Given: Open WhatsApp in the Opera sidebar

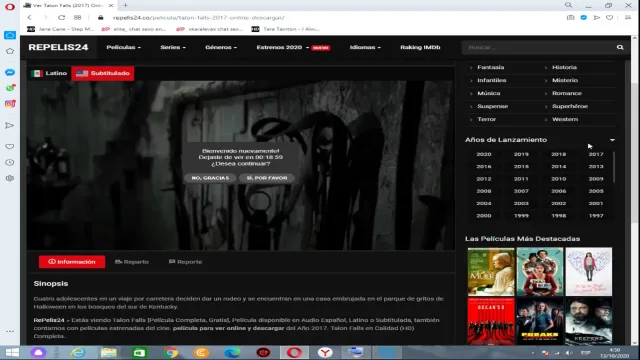Looking at the screenshot, I should point(10,88).
